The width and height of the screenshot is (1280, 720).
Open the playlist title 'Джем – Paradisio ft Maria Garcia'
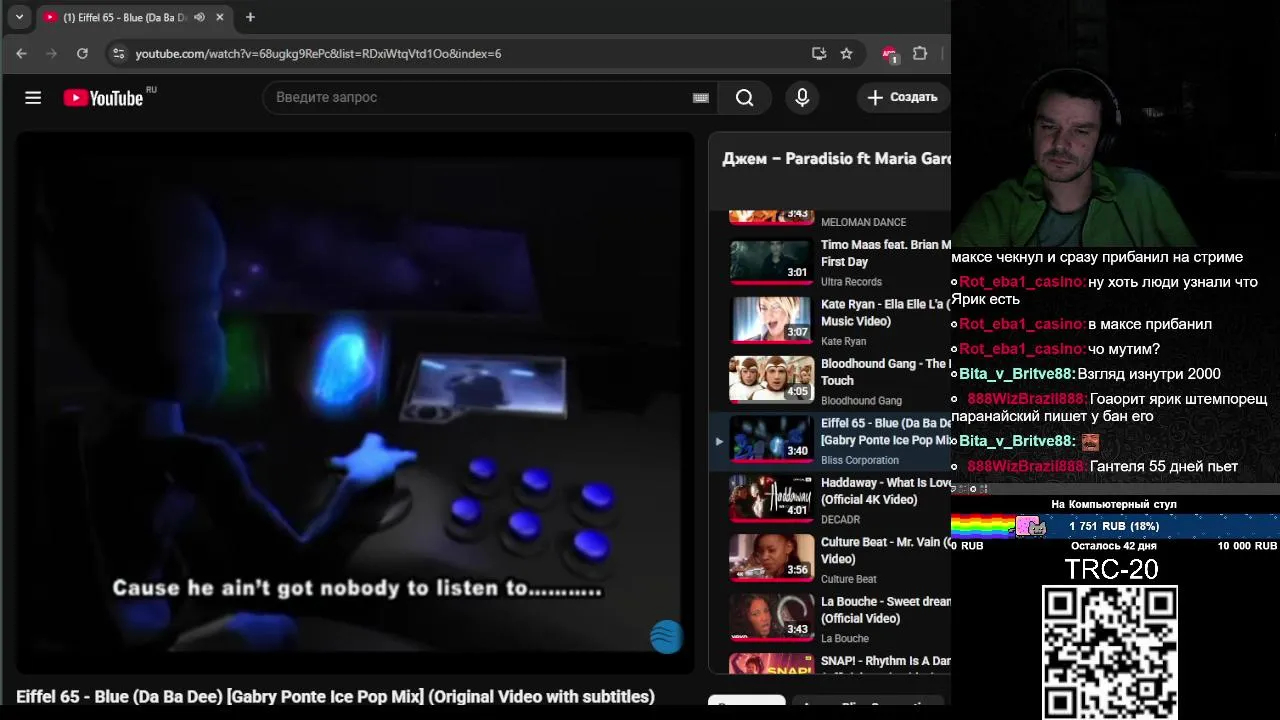pyautogui.click(x=836, y=158)
